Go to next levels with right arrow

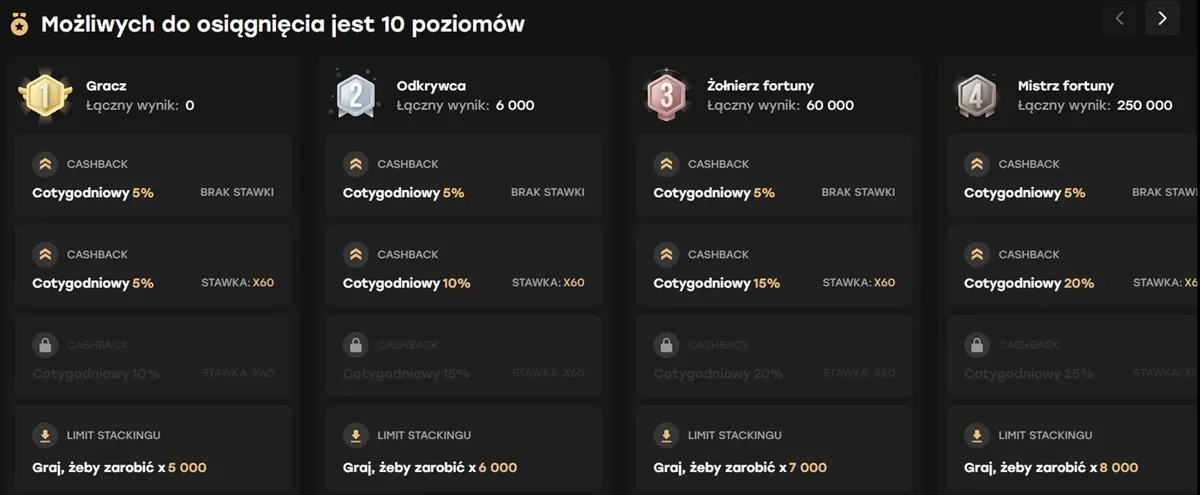pos(1162,18)
